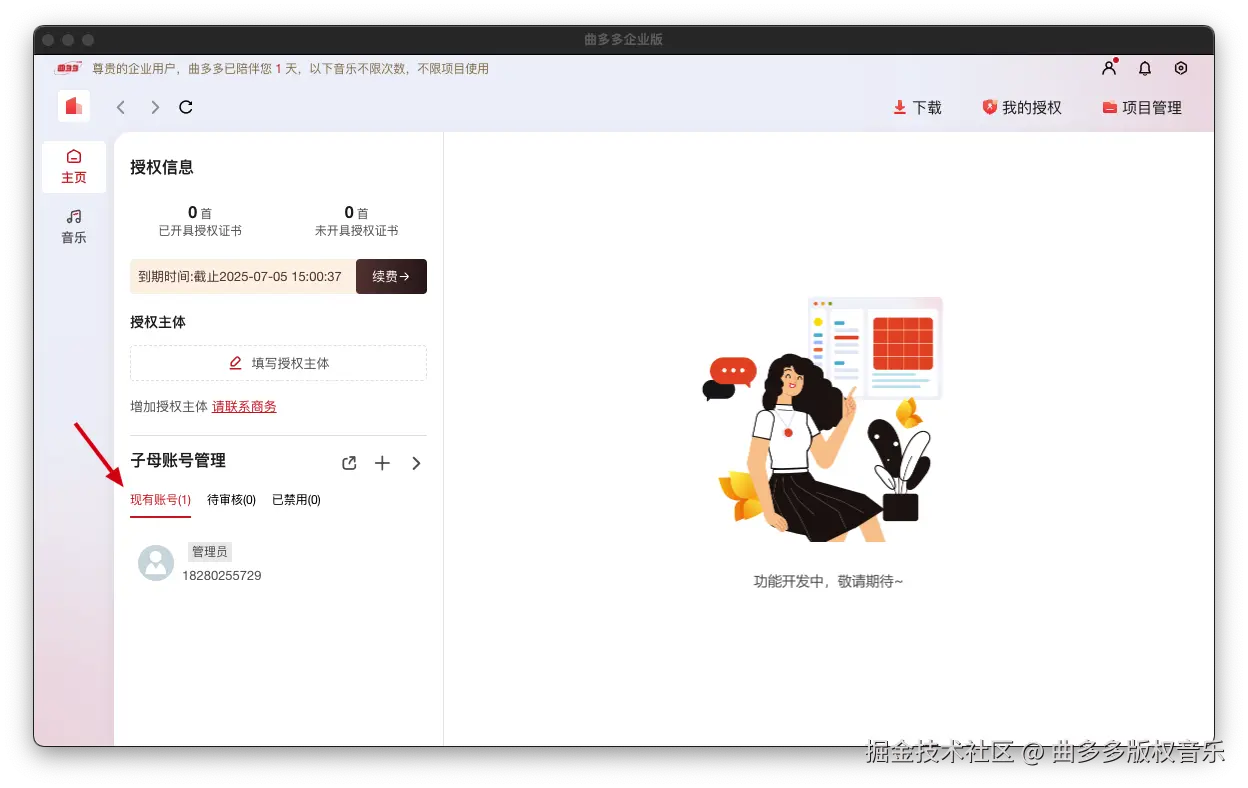
Task: Open the hexagon settings icon
Action: click(1181, 68)
